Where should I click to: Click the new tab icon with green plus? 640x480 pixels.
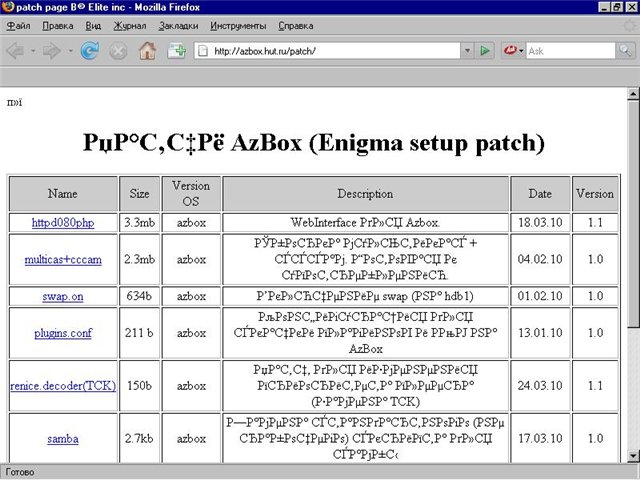177,51
